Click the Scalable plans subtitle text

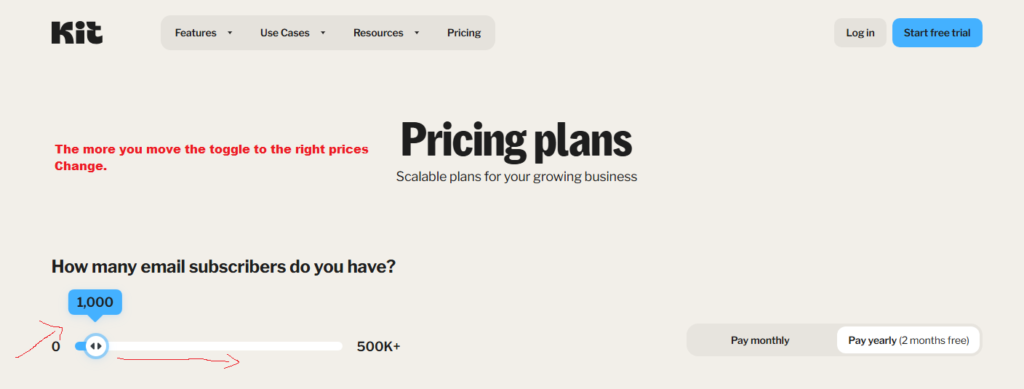(x=517, y=177)
